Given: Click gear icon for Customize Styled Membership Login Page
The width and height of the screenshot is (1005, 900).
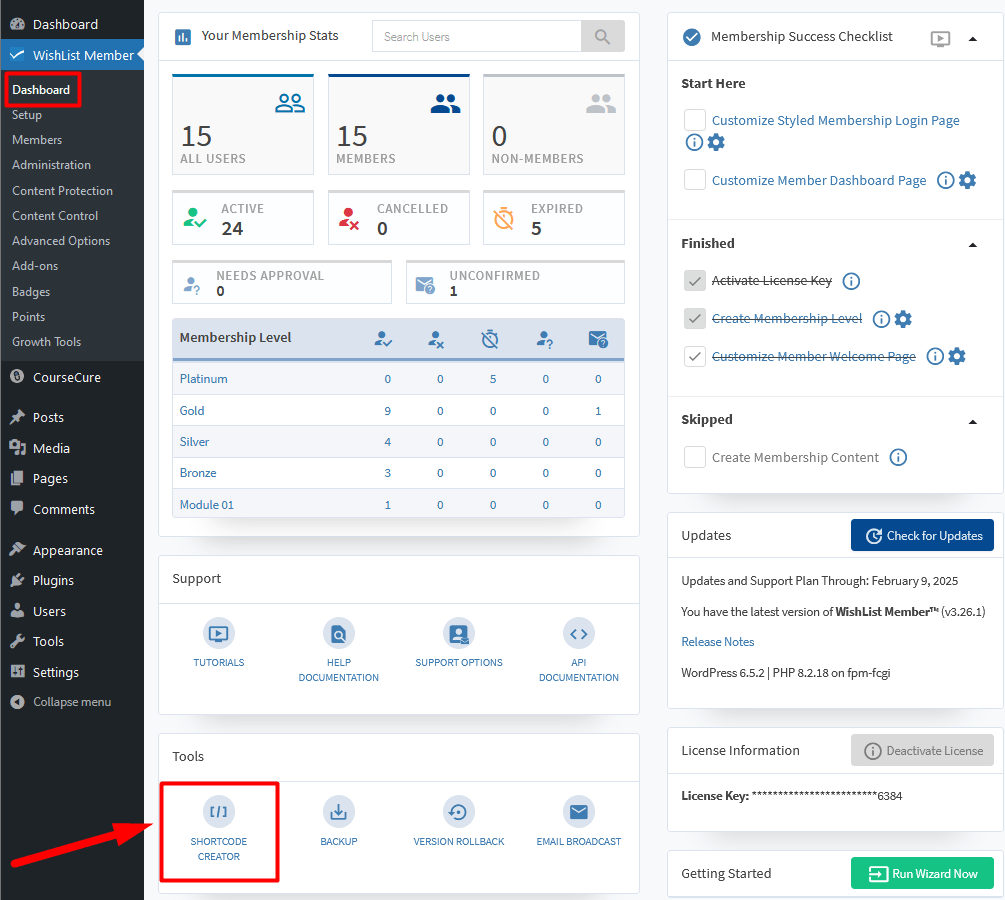Looking at the screenshot, I should [716, 142].
